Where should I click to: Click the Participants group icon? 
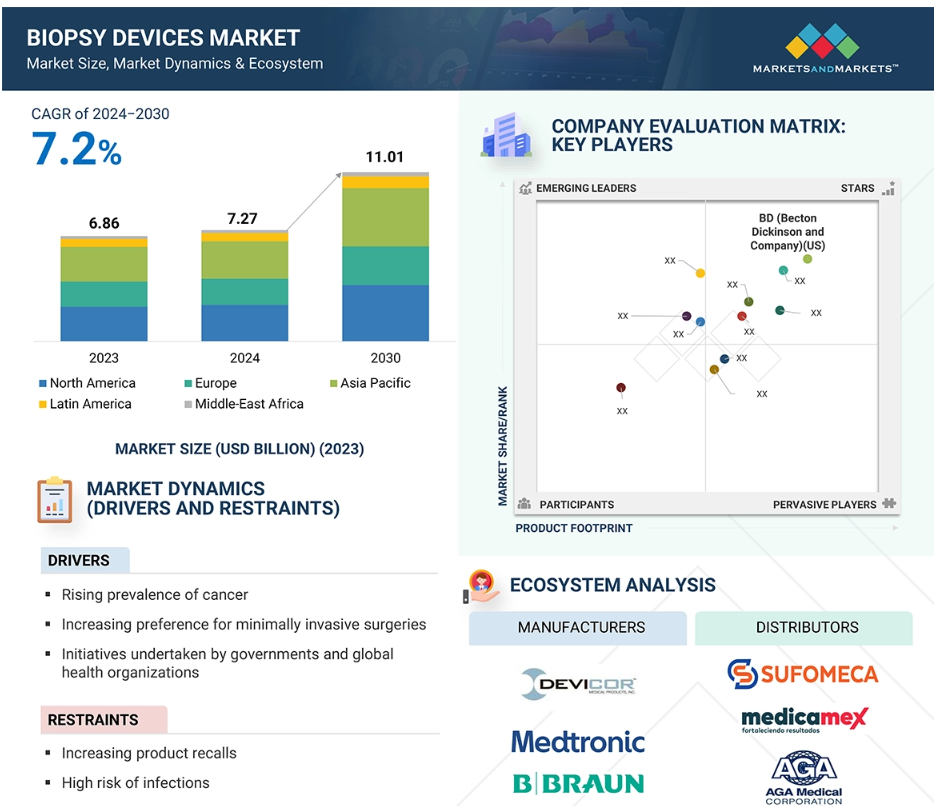point(524,504)
